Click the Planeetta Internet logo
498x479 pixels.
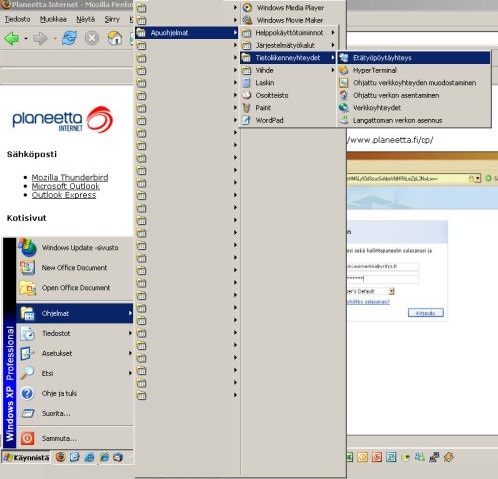click(x=62, y=119)
